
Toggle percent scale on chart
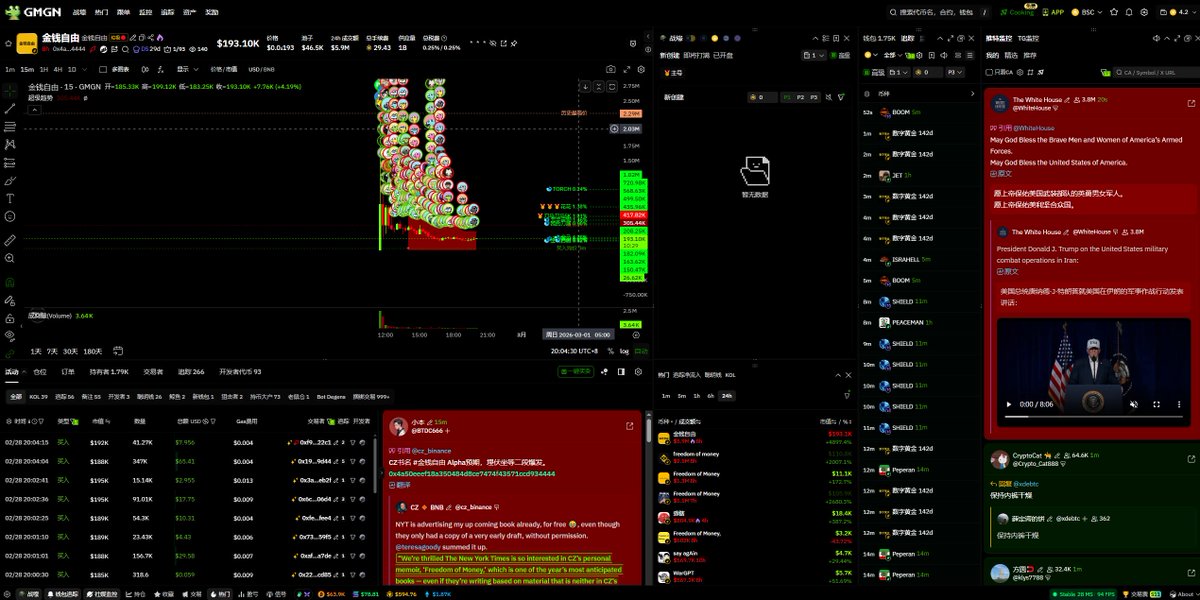click(609, 351)
